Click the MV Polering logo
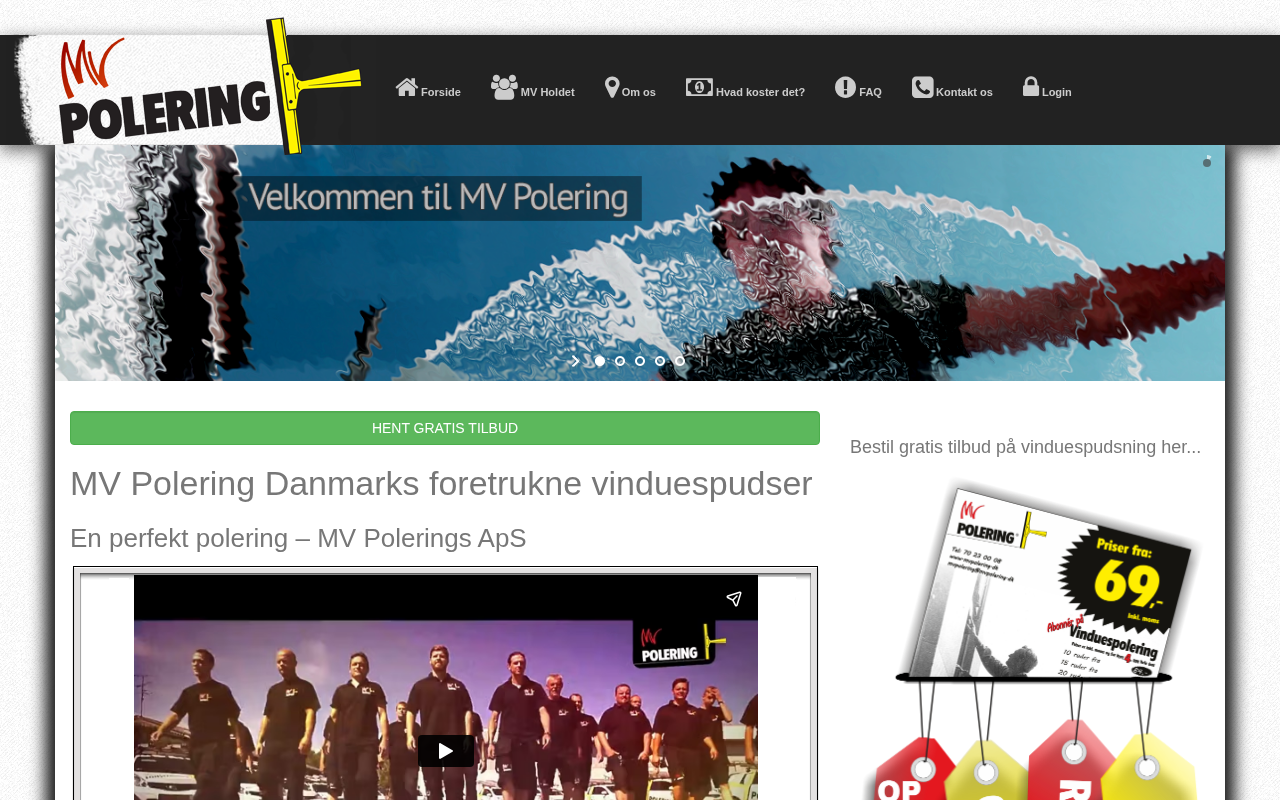The image size is (1280, 800). [188, 87]
